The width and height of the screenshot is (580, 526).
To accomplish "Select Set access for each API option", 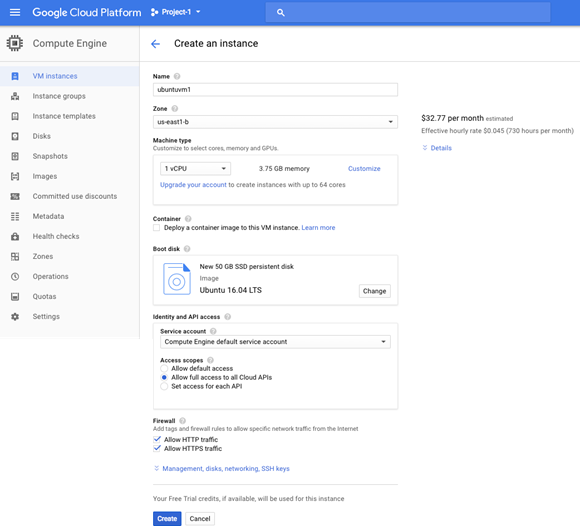I will click(164, 386).
